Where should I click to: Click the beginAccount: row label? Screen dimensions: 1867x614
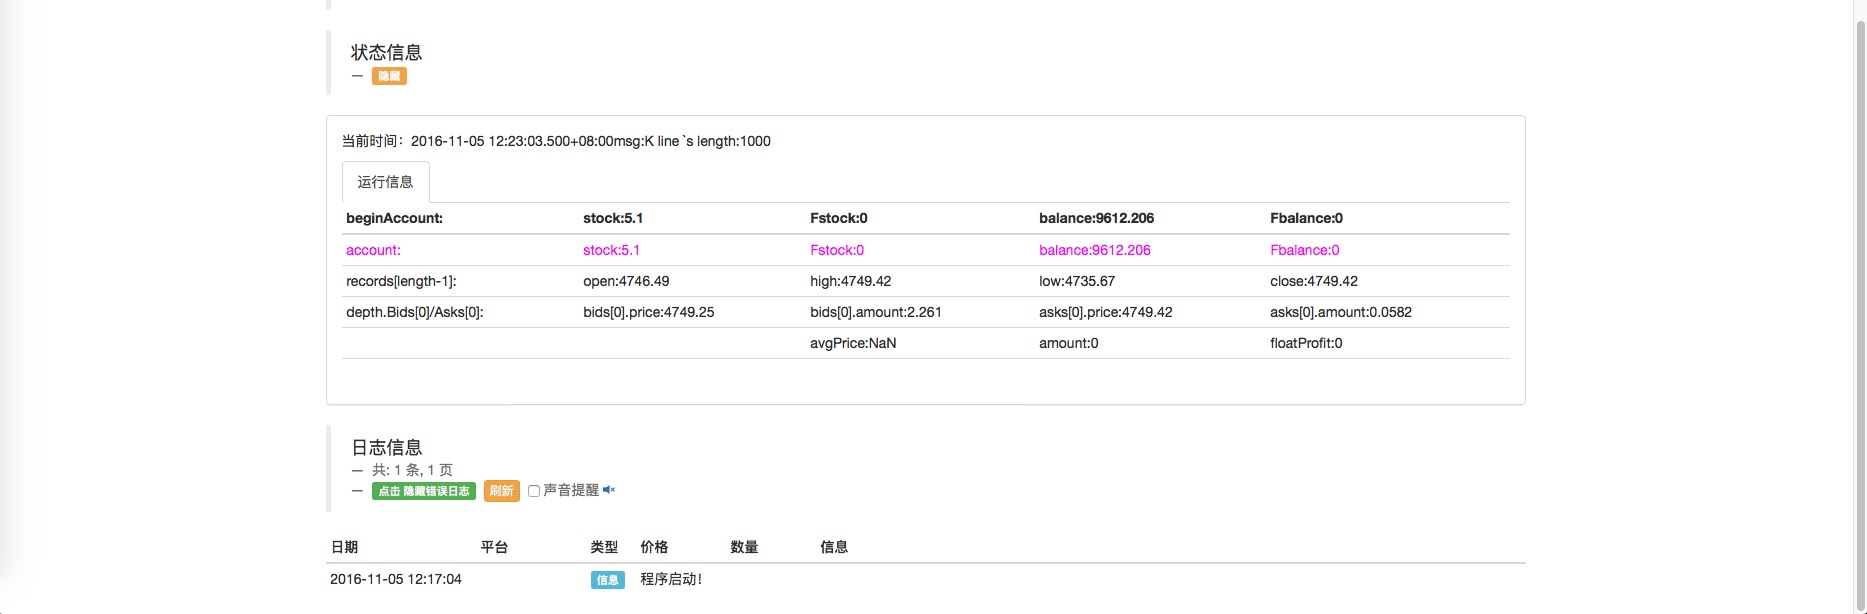[x=394, y=218]
